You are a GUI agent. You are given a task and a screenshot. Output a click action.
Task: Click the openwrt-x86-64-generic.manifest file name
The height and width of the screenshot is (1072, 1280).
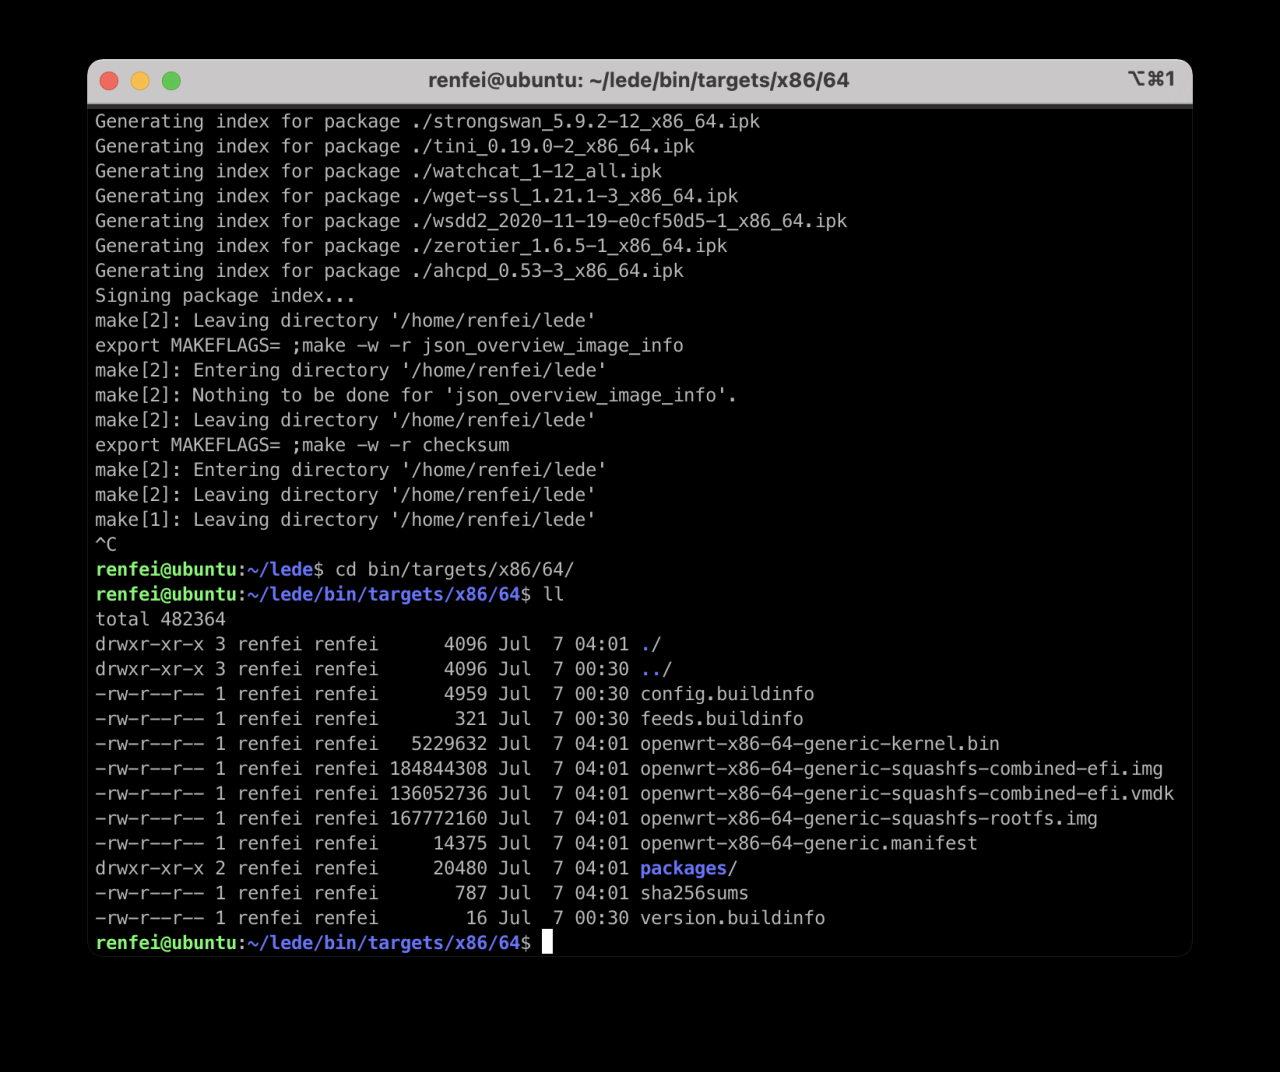[x=809, y=844]
